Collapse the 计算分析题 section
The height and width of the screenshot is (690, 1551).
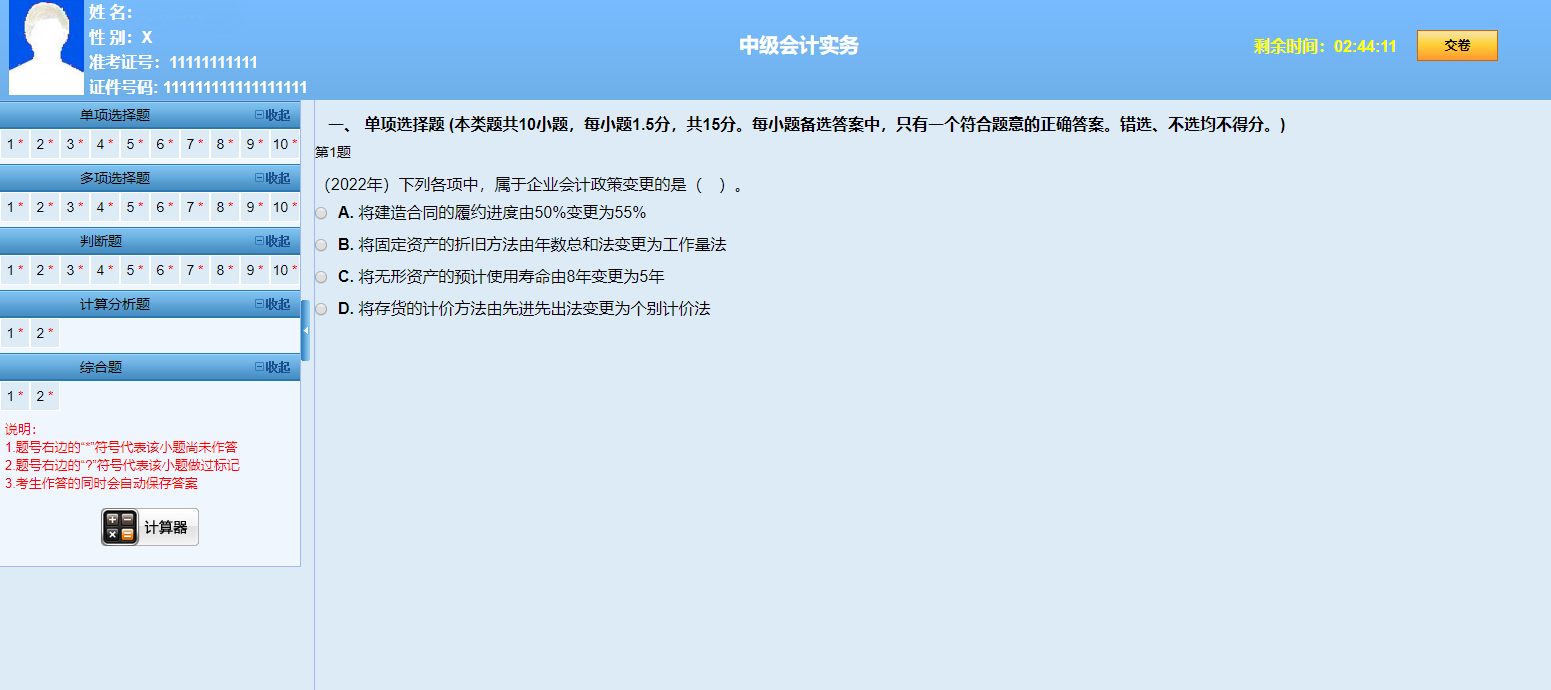click(x=272, y=304)
